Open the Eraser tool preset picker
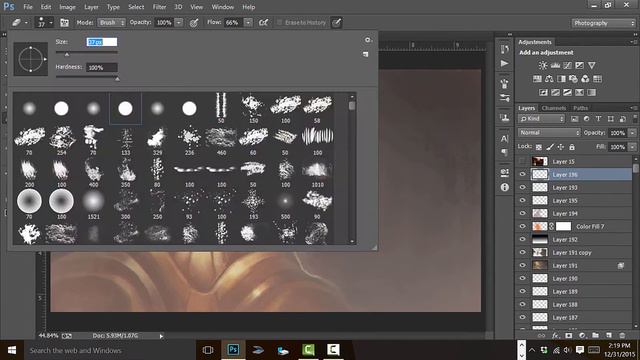This screenshot has height=360, width=640. pyautogui.click(x=19, y=23)
